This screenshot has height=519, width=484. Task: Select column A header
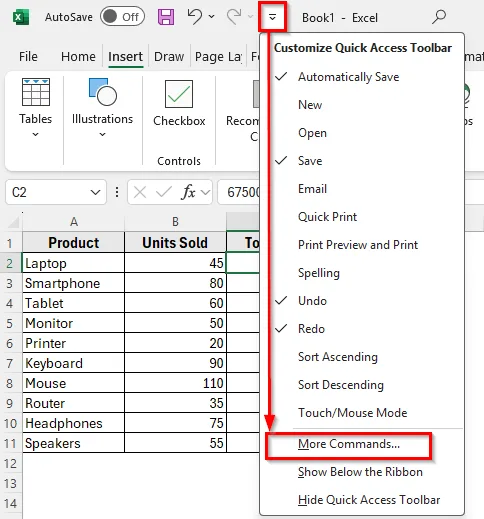pyautogui.click(x=74, y=222)
